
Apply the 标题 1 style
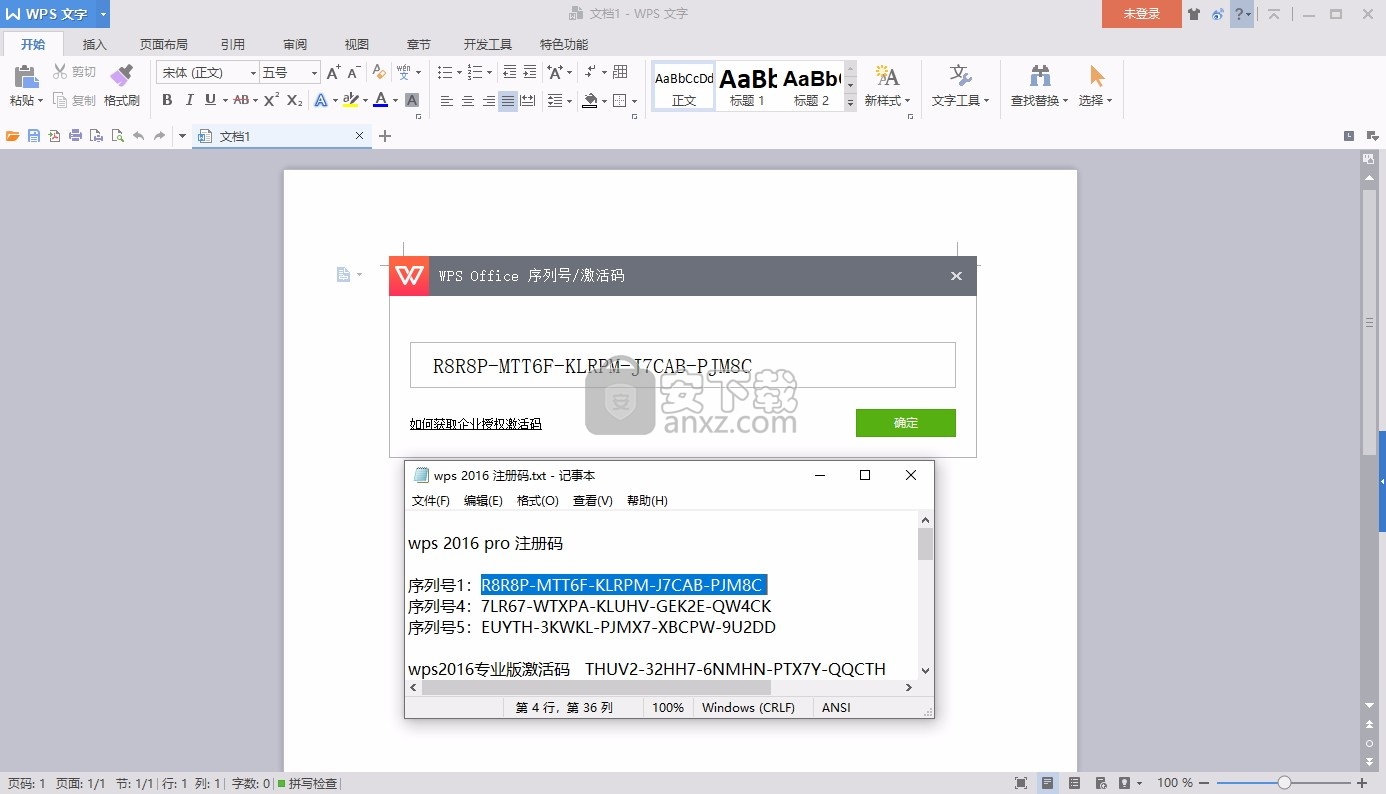click(748, 86)
